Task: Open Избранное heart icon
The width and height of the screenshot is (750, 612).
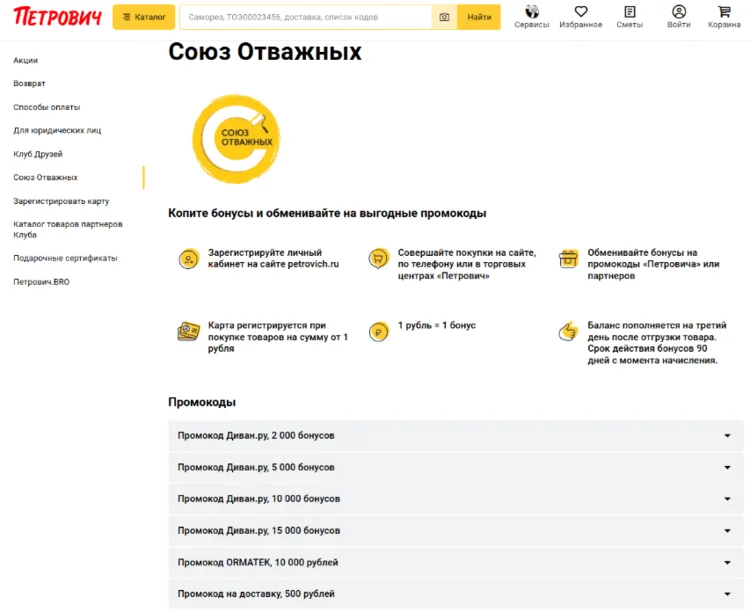Action: point(581,17)
